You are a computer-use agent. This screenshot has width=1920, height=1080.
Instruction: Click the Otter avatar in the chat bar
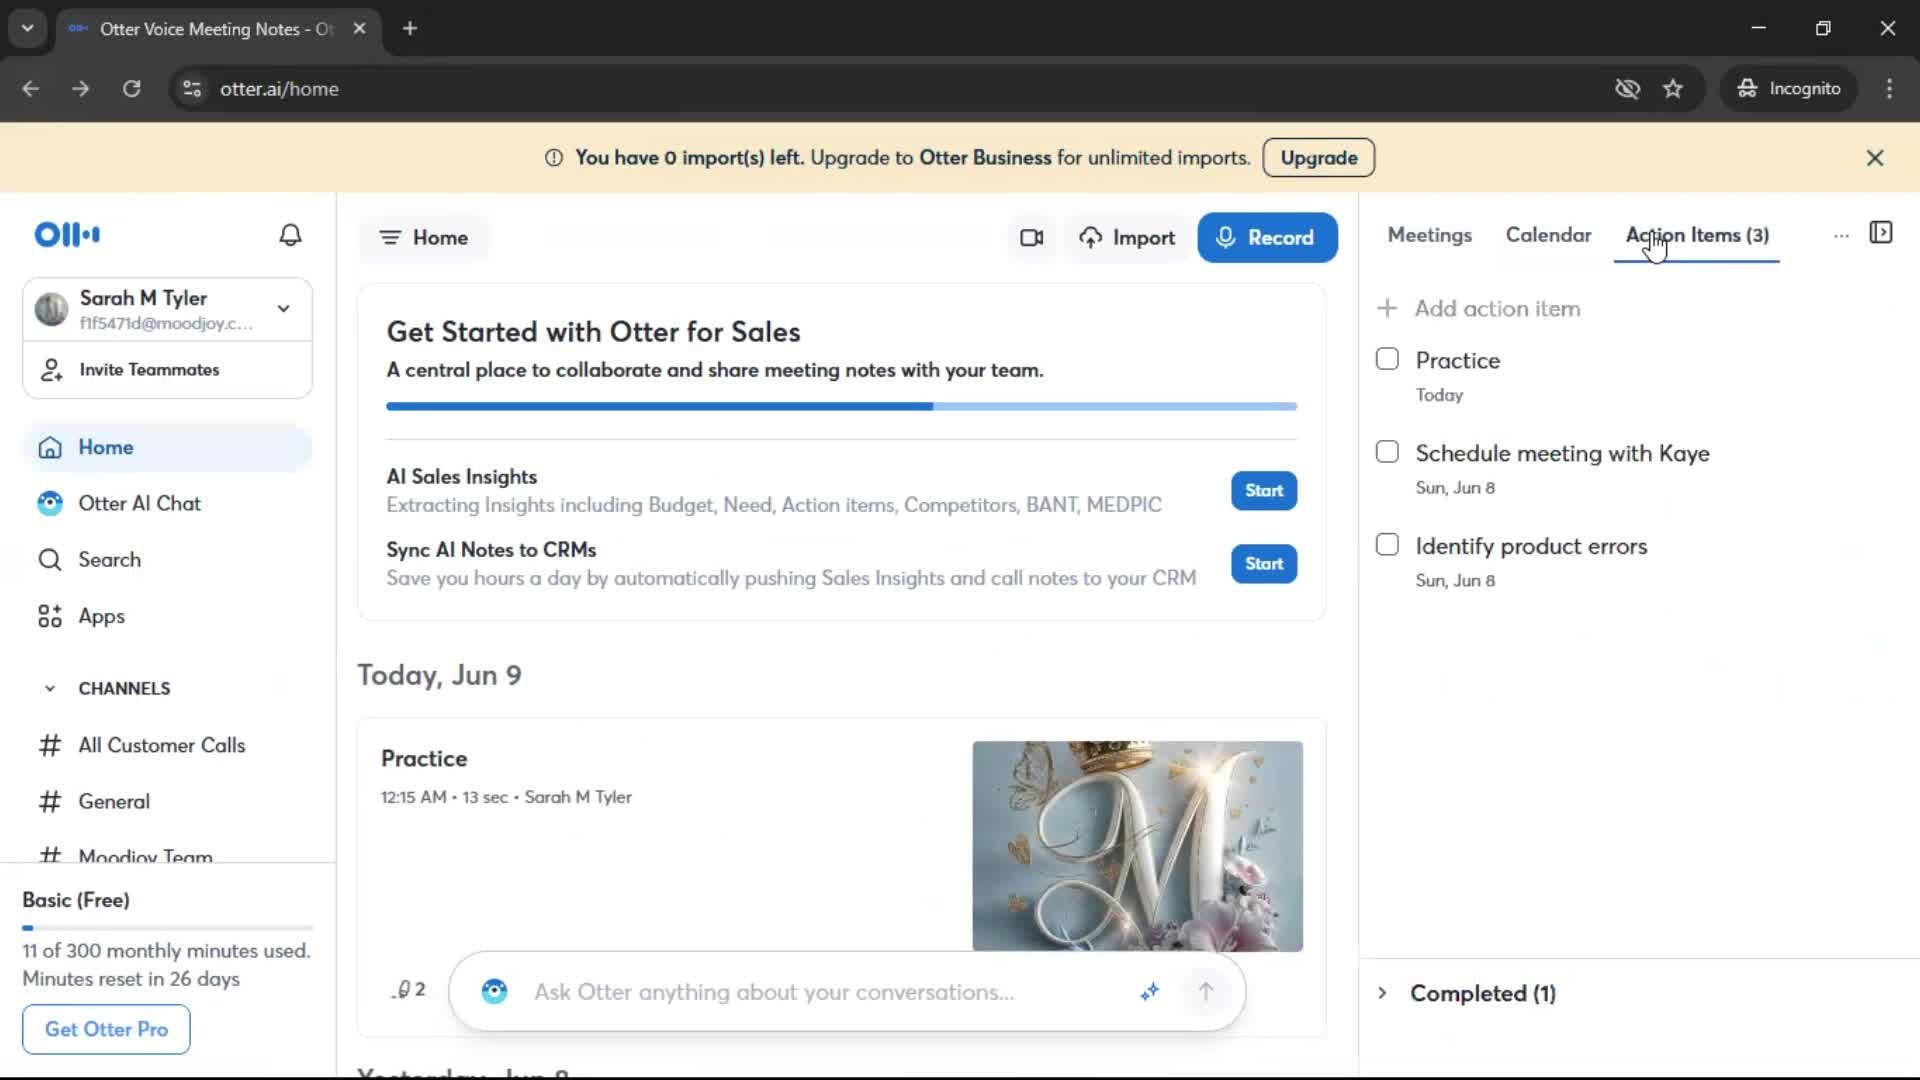coord(494,992)
